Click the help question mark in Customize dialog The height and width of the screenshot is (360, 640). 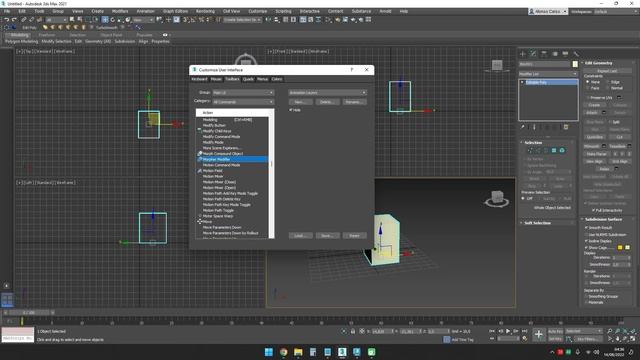(352, 70)
